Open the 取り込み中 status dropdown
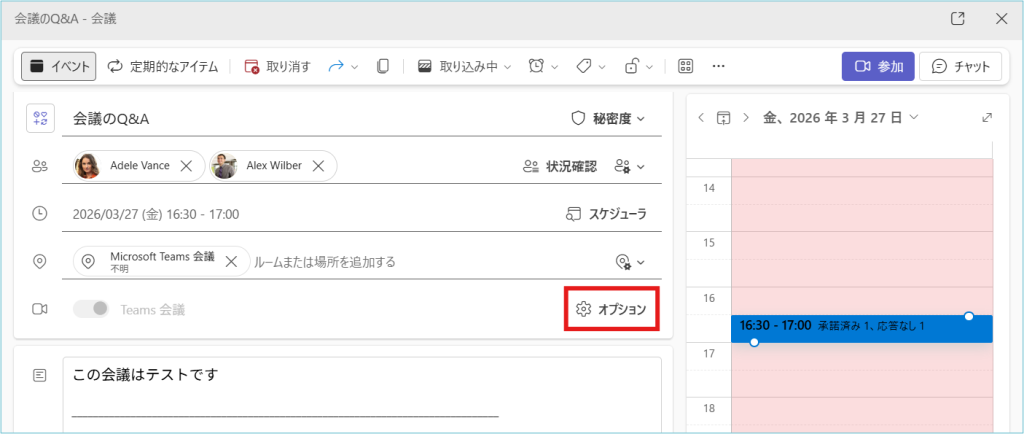The height and width of the screenshot is (434, 1024). tap(464, 67)
